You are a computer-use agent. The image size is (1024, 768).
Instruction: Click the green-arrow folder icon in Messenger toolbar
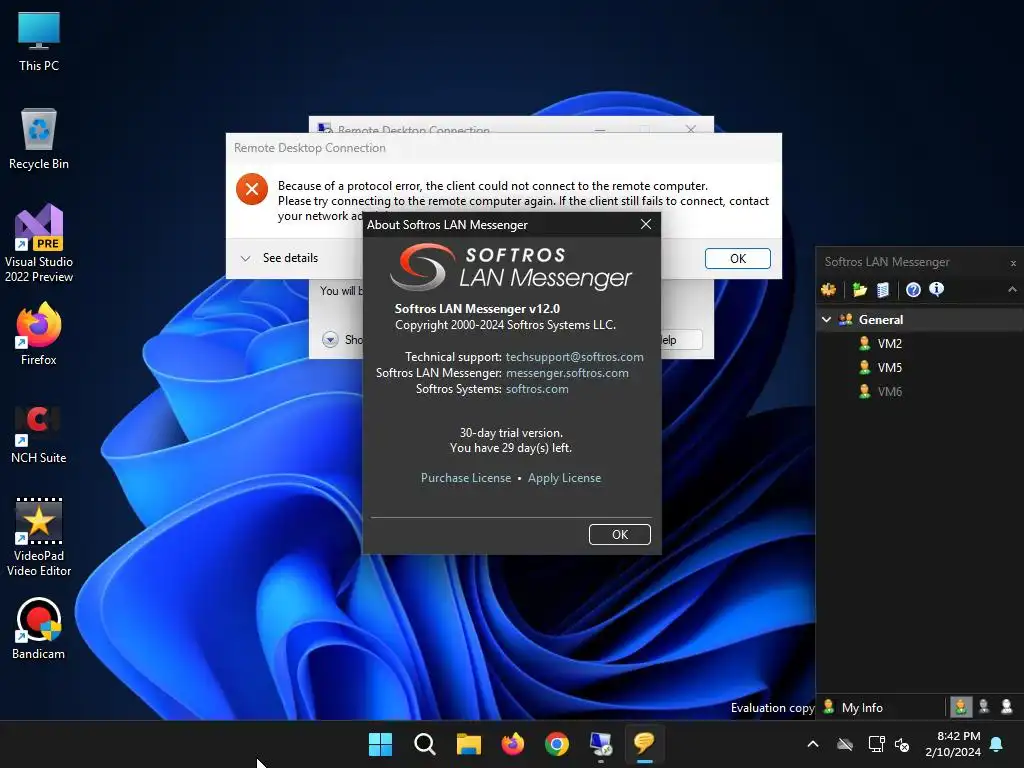[x=859, y=289]
